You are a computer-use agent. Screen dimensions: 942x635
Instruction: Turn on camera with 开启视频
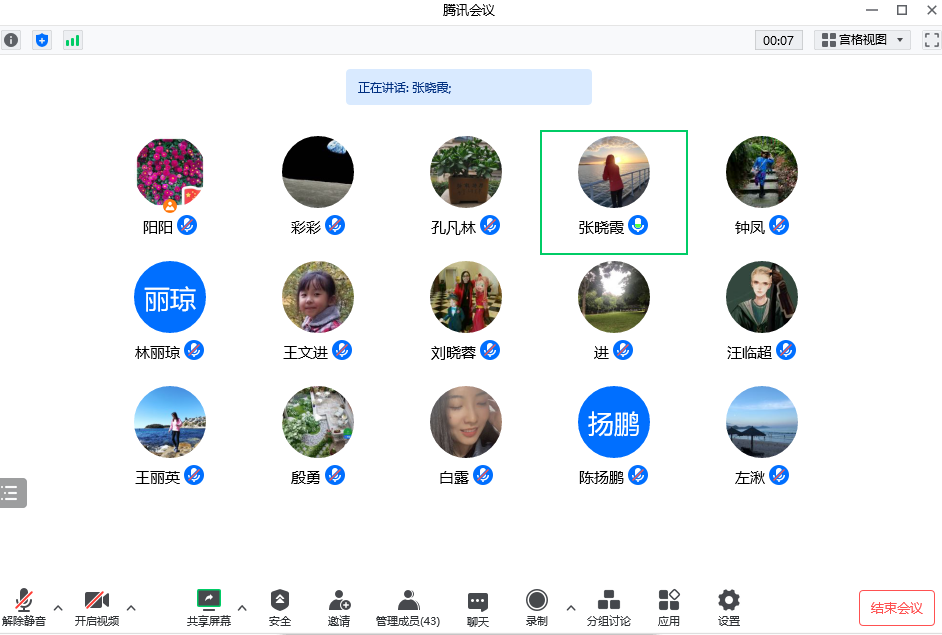97,607
